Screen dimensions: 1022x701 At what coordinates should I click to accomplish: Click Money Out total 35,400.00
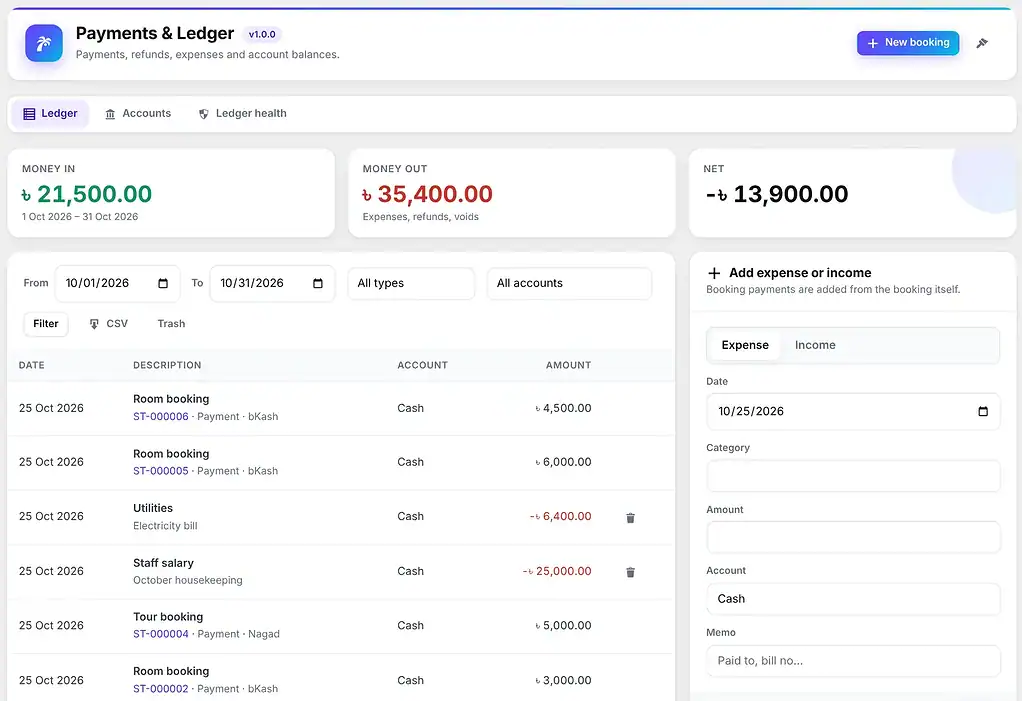pos(428,193)
